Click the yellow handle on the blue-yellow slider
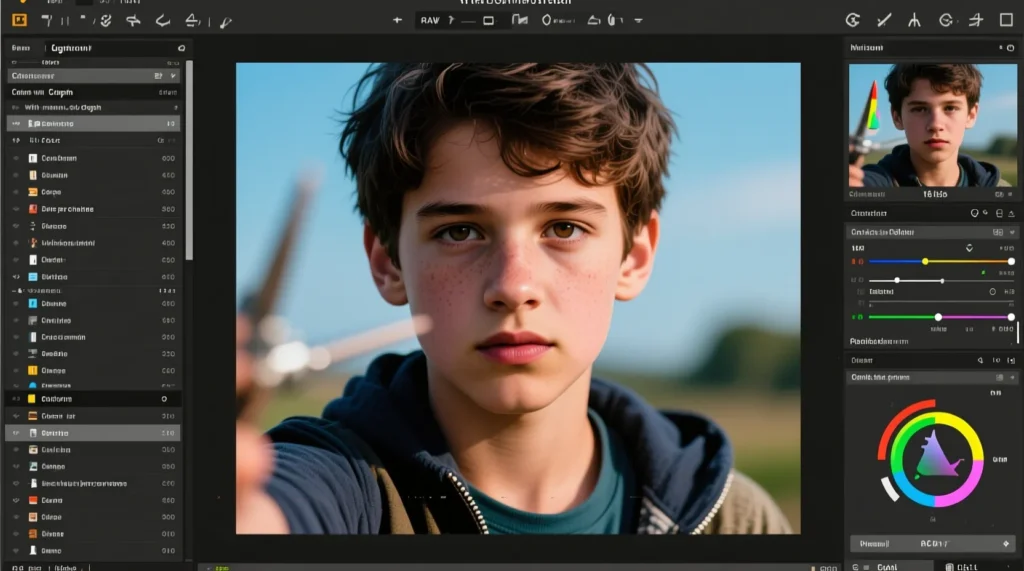The width and height of the screenshot is (1024, 571). (x=925, y=261)
